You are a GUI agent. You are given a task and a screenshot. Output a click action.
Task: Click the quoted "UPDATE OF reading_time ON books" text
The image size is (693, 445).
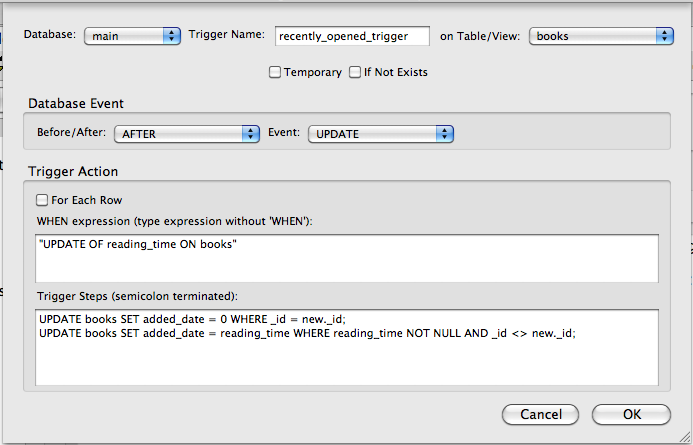138,247
